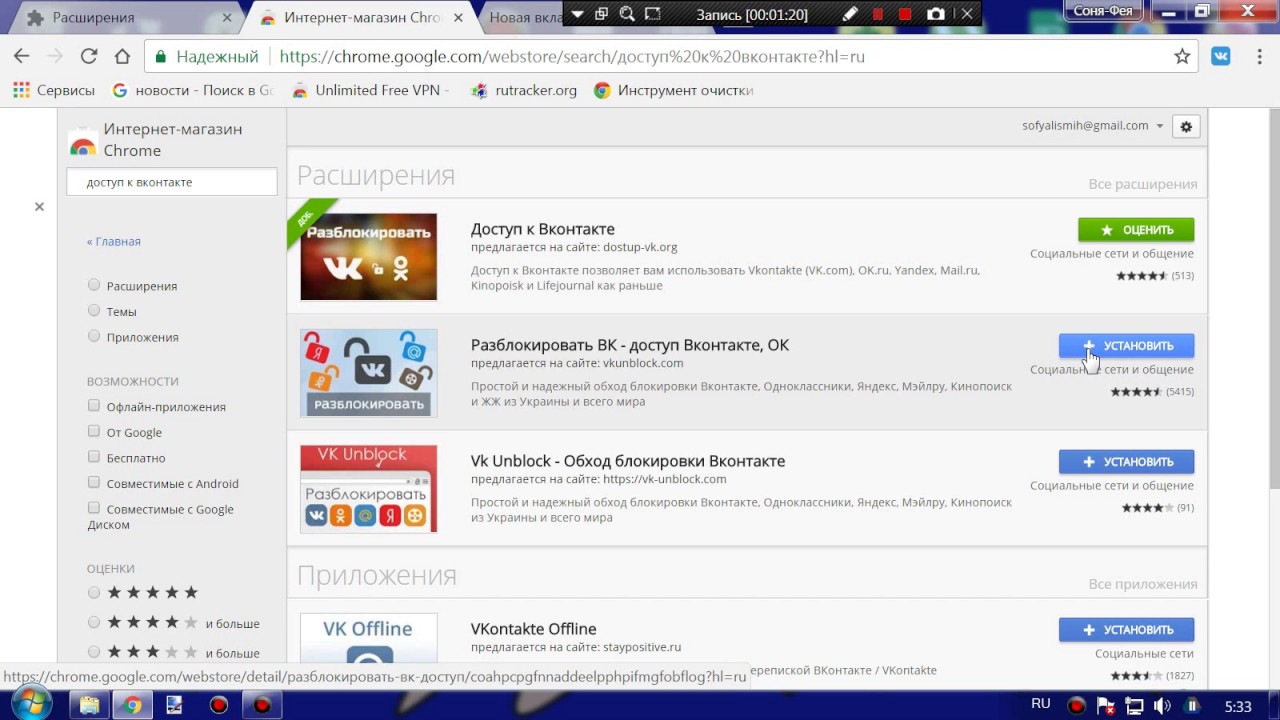The image size is (1280, 720).
Task: Open the 'VKontakte Offline' title
Action: tap(534, 629)
